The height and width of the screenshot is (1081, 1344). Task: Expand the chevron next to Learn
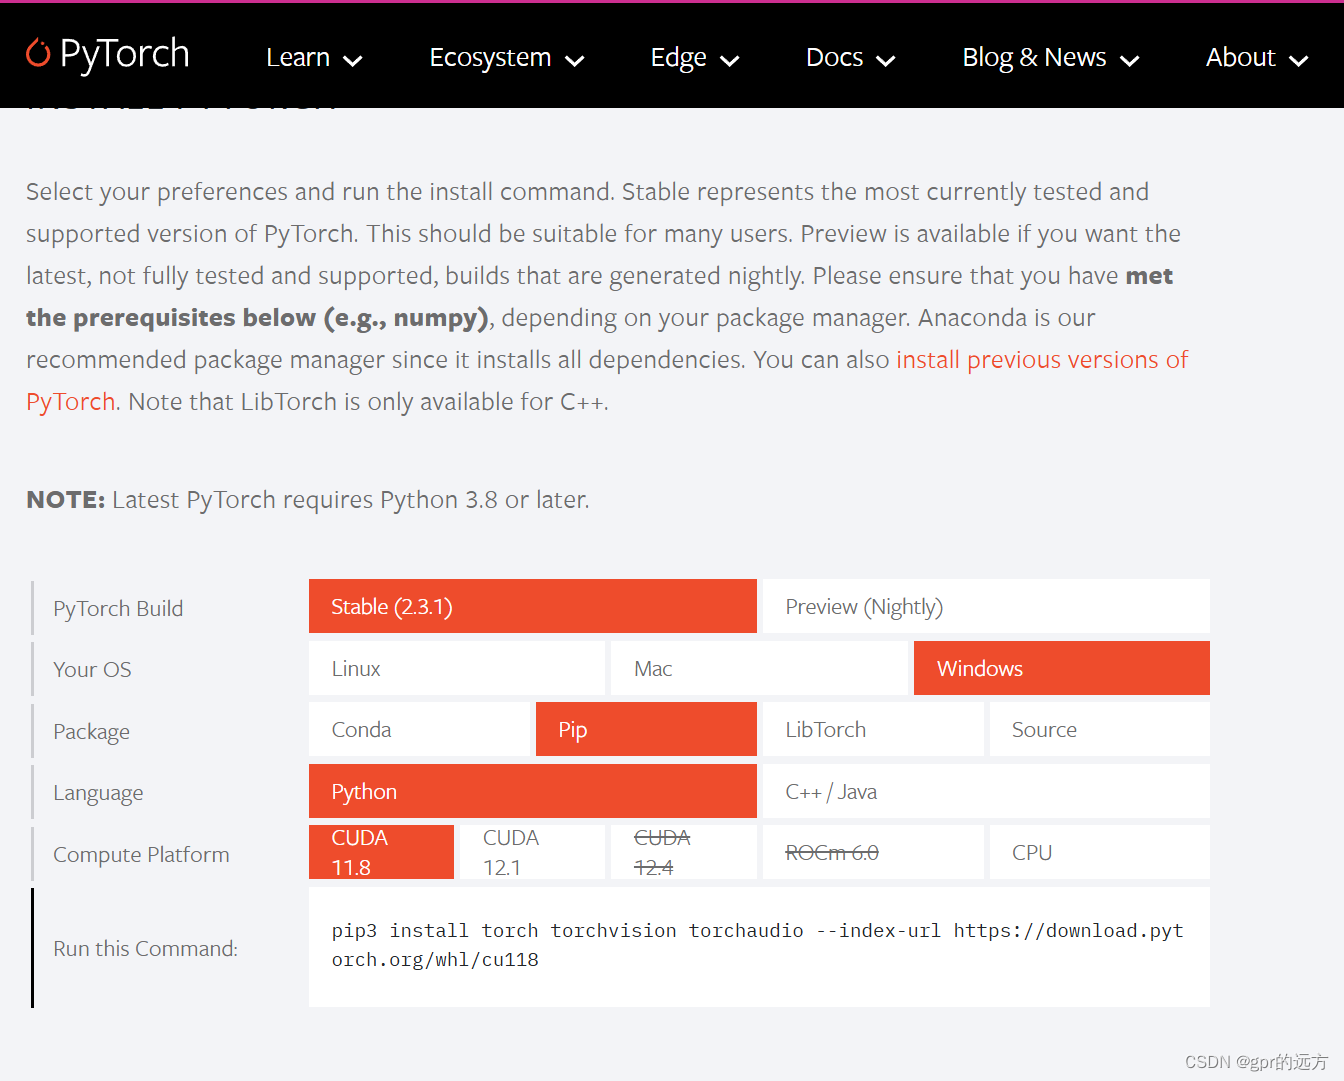352,61
